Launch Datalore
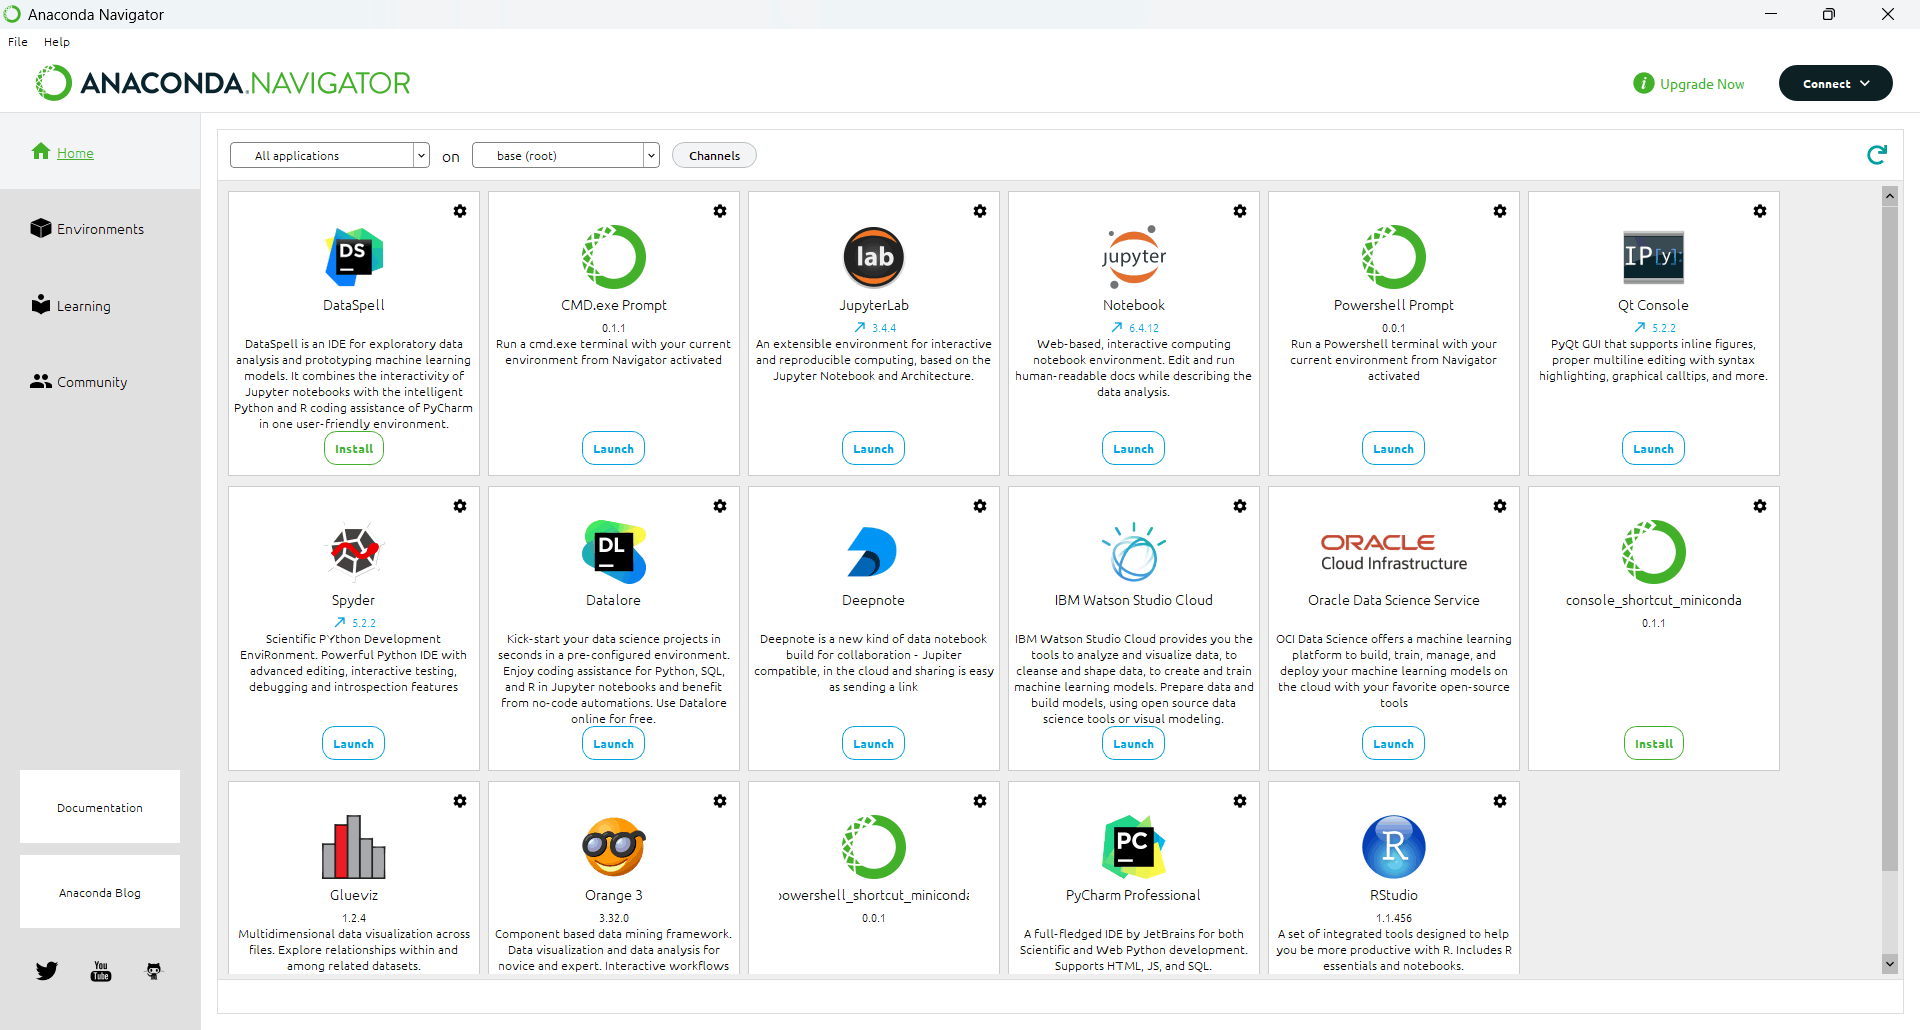Viewport: 1920px width, 1030px height. pyautogui.click(x=614, y=744)
